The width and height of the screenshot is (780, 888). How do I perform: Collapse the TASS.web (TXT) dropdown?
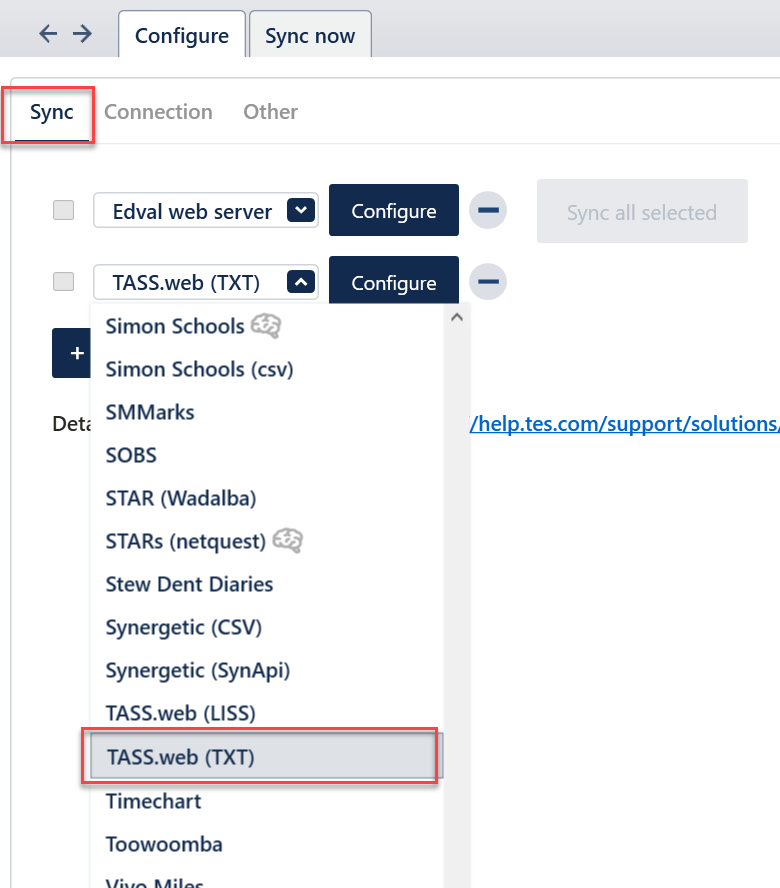click(302, 283)
